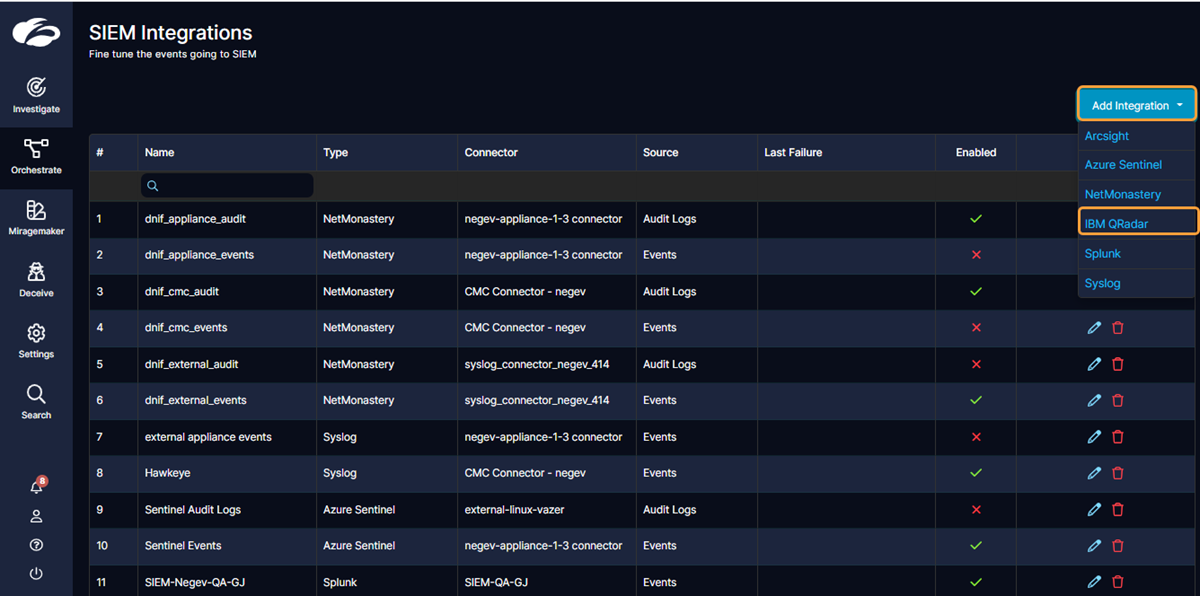Screen dimensions: 1200x596
Task: Open the user profile icon
Action: click(36, 516)
